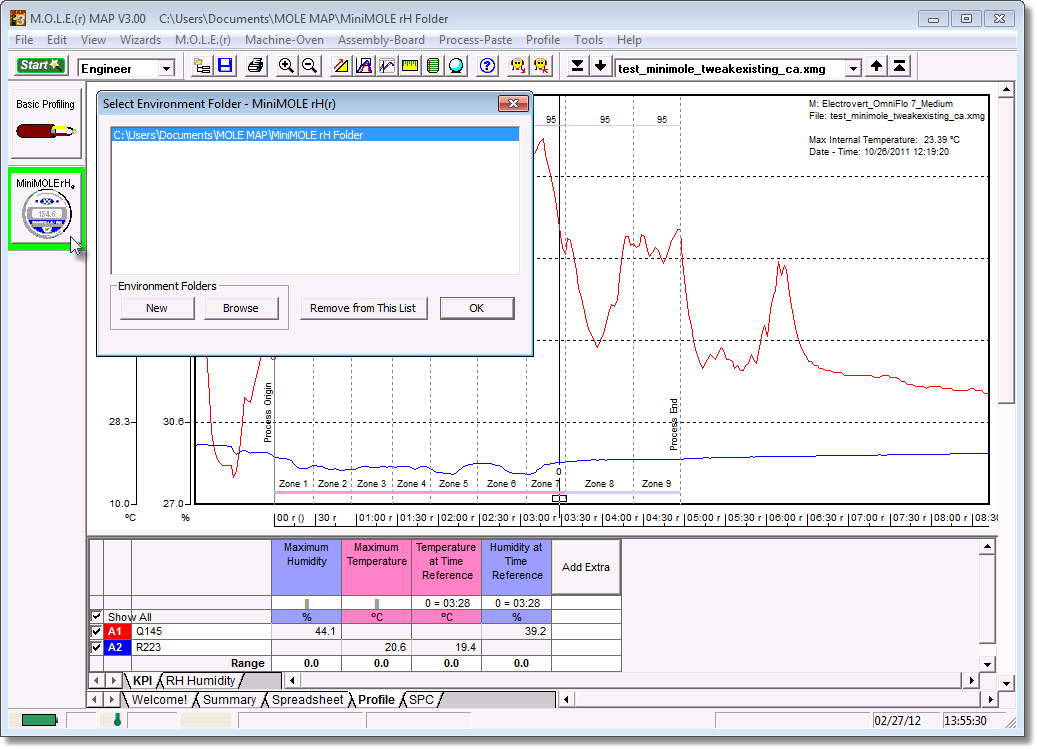Image resolution: width=1037 pixels, height=749 pixels.
Task: Open the Process-Paste menu
Action: (x=476, y=40)
